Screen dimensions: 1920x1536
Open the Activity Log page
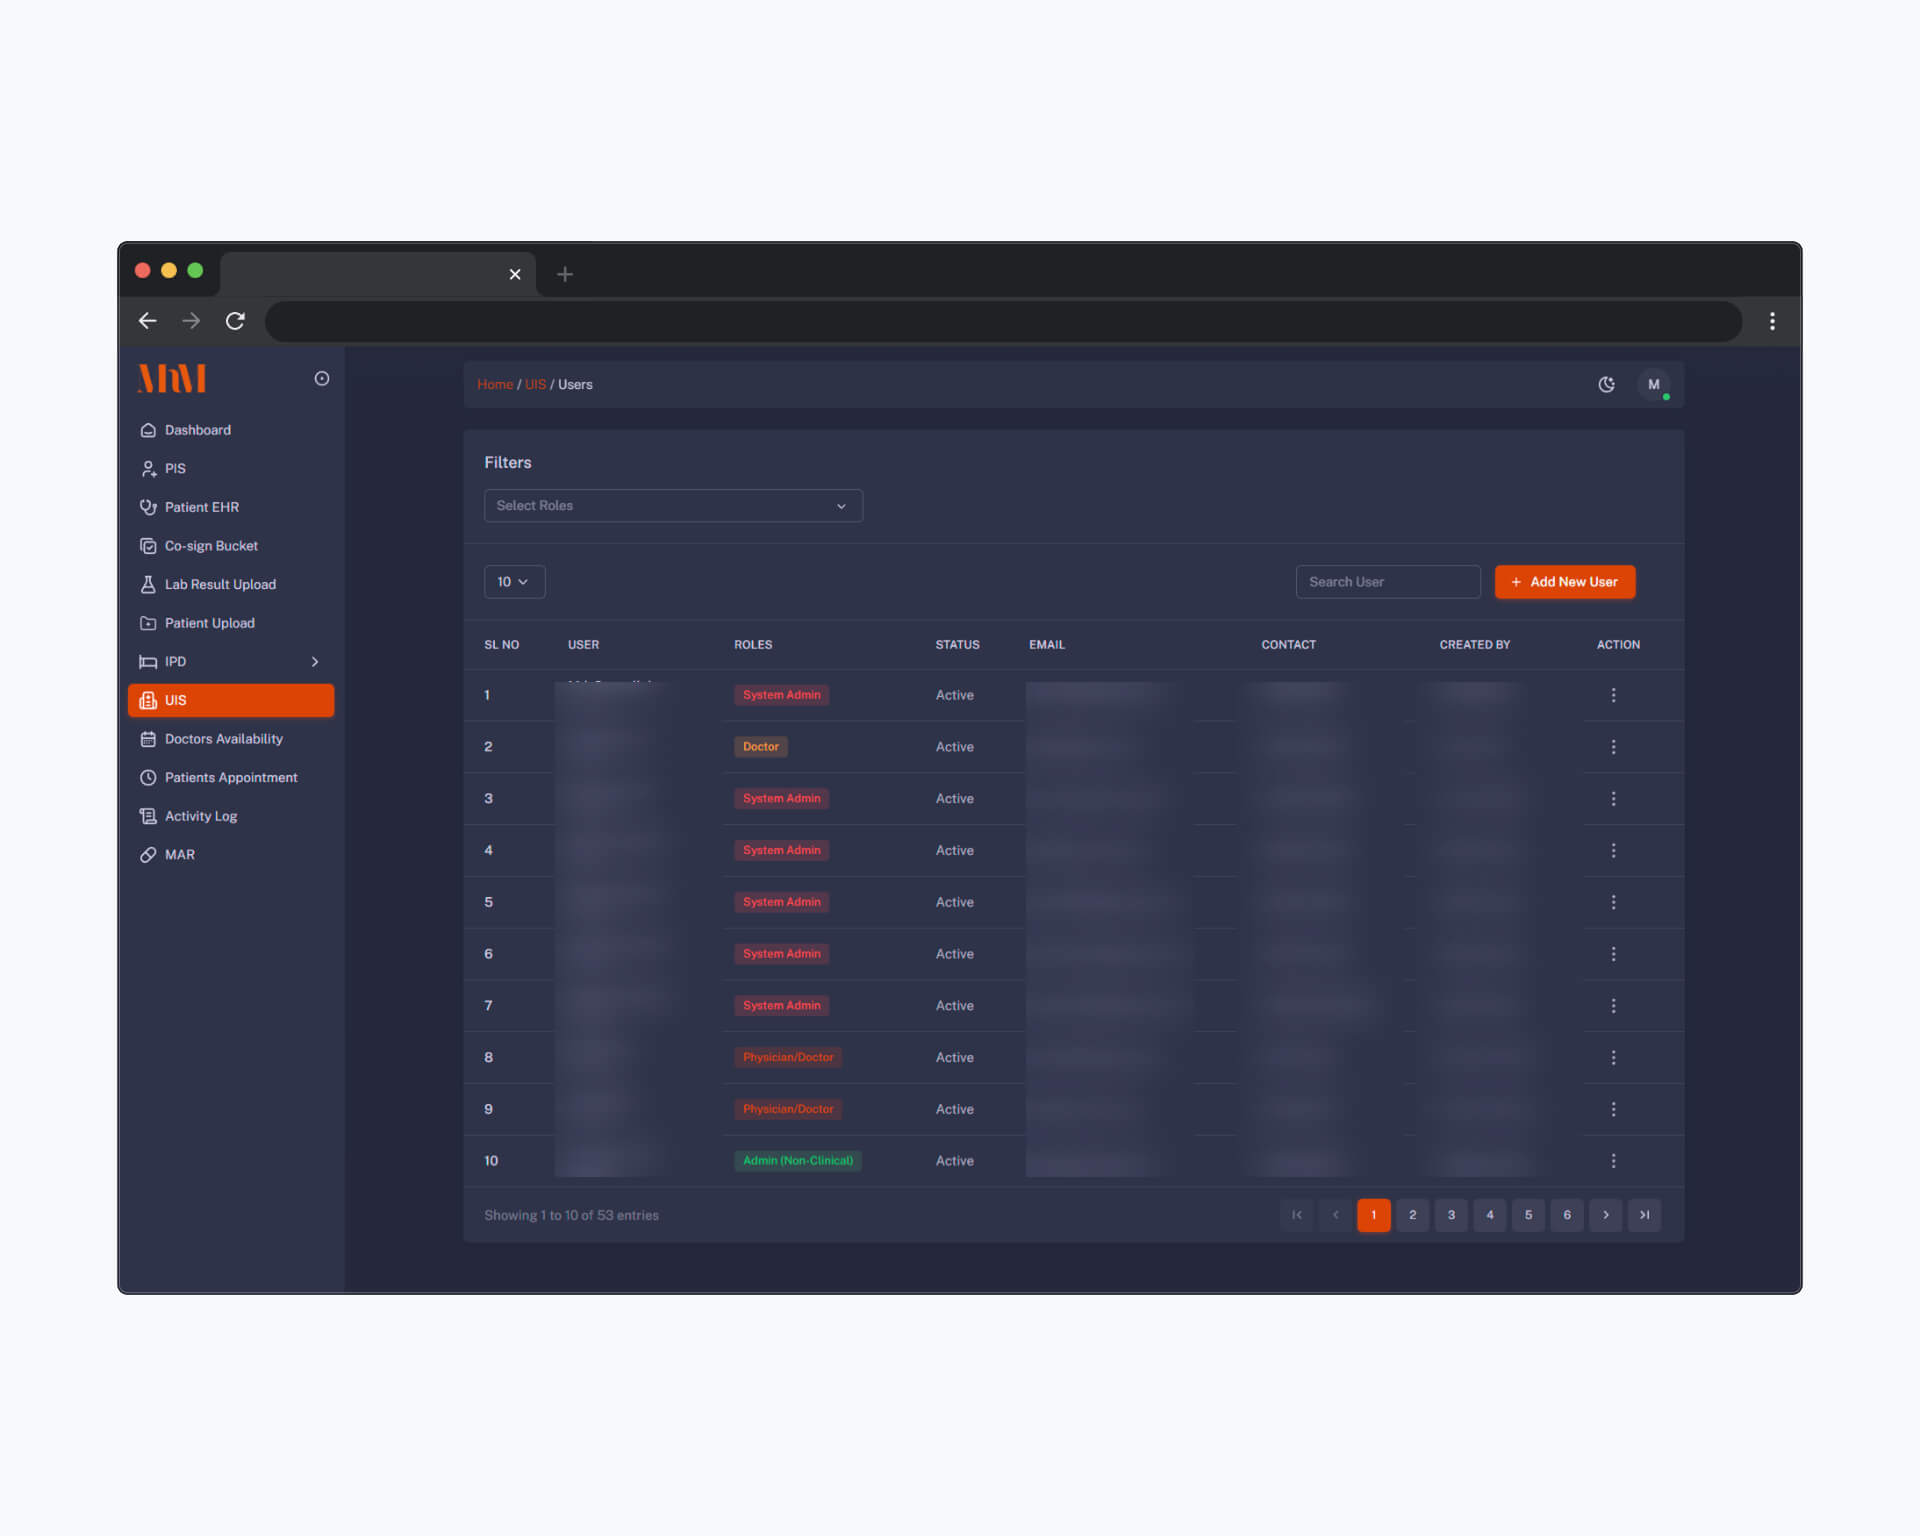pos(200,816)
